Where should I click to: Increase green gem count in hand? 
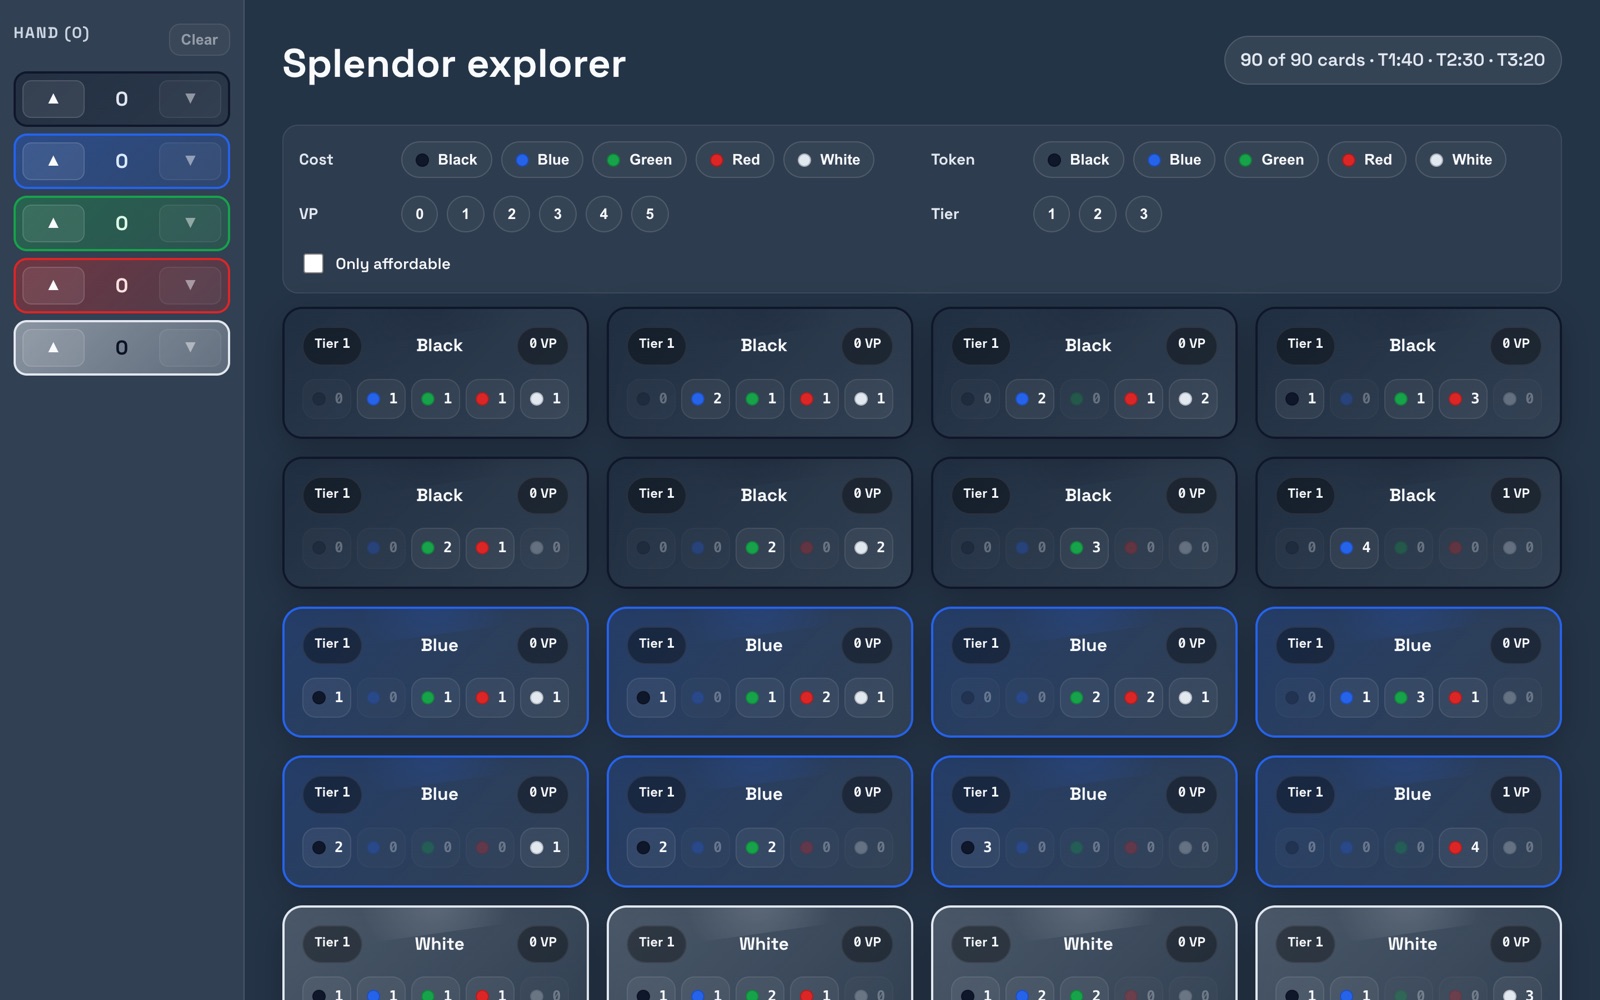coord(53,223)
